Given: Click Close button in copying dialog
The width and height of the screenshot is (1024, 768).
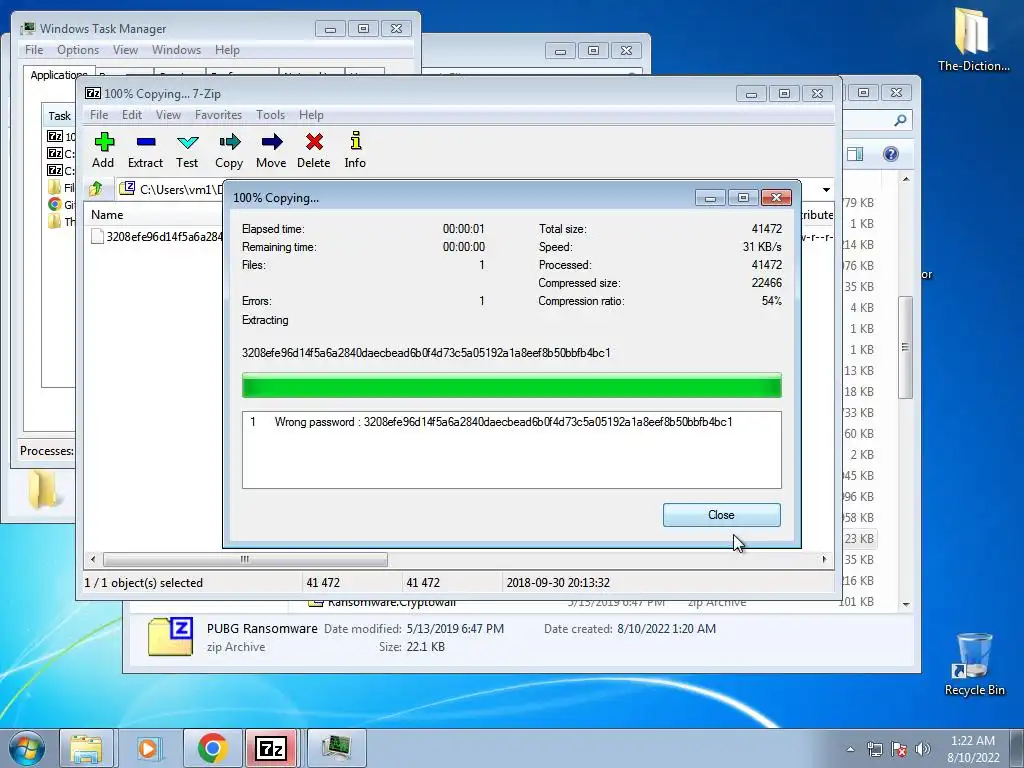Looking at the screenshot, I should [722, 515].
